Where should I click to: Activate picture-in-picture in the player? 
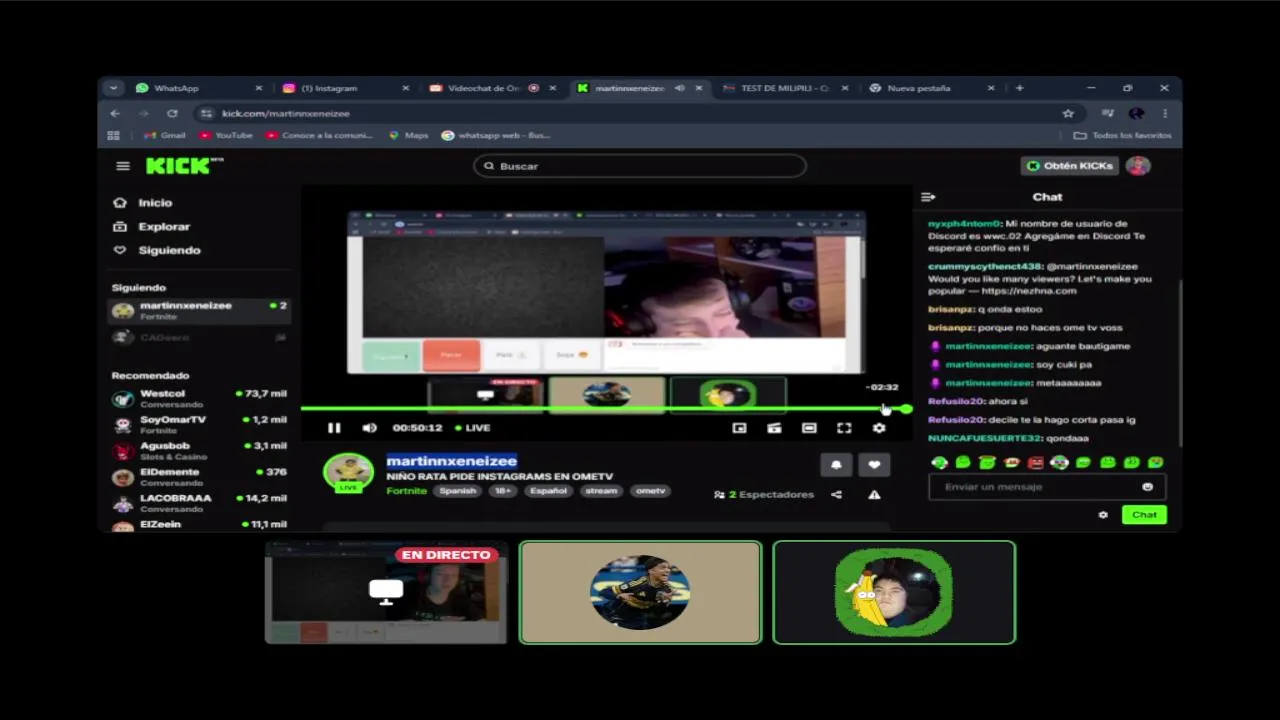pos(739,428)
